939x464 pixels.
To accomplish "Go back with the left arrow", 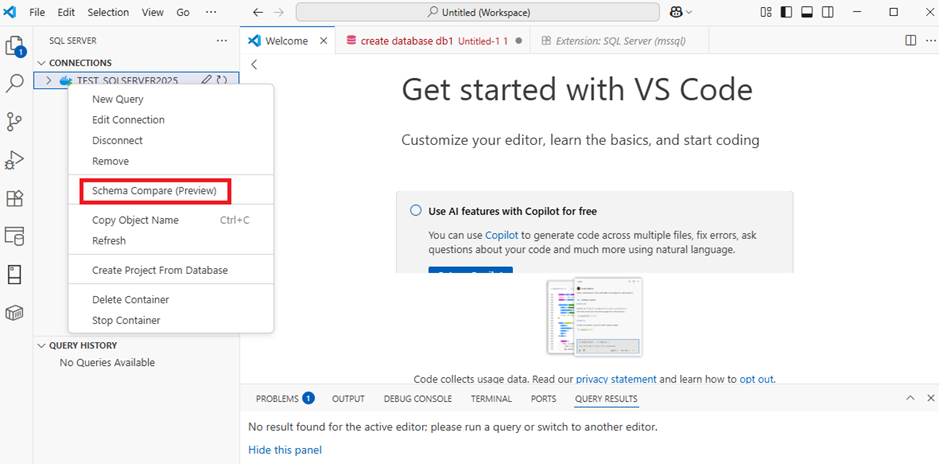I will [x=258, y=12].
